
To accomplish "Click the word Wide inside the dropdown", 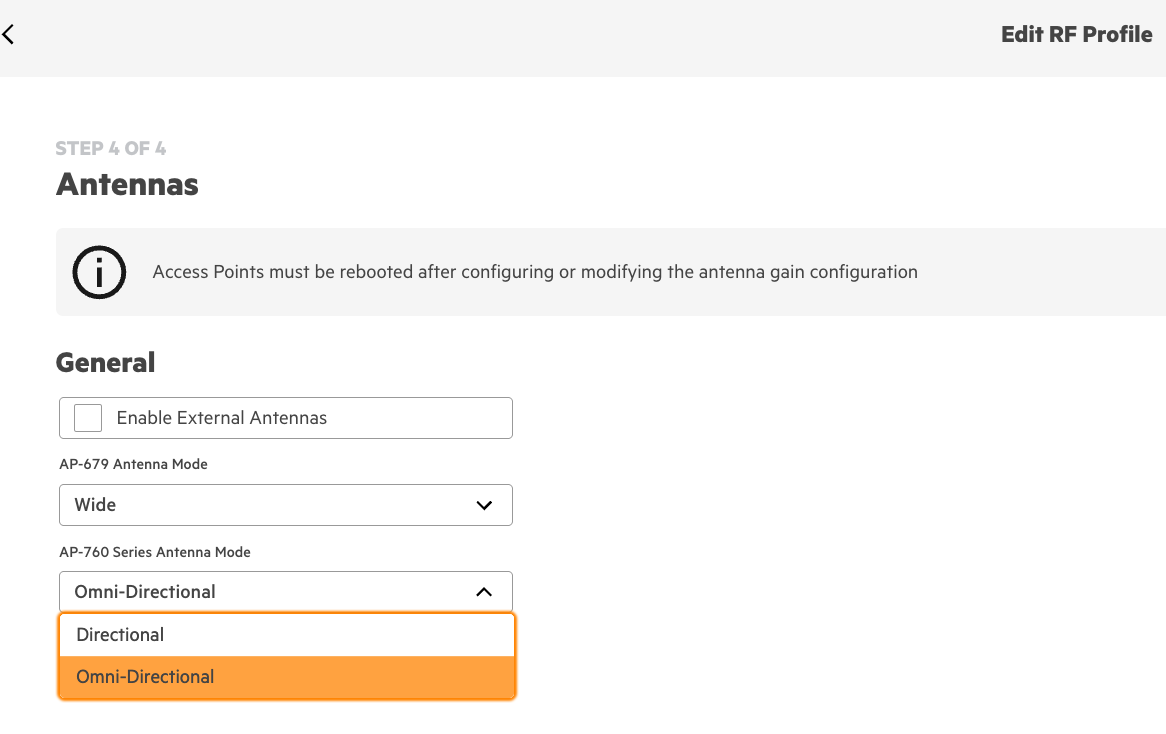I will tap(95, 505).
